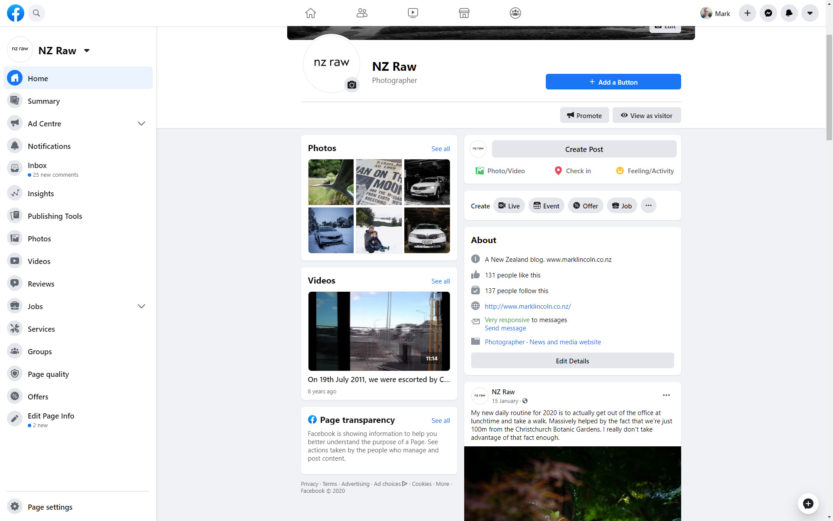Screen dimensions: 833x521
Task: Open the post options ellipsis menu
Action: [666, 395]
